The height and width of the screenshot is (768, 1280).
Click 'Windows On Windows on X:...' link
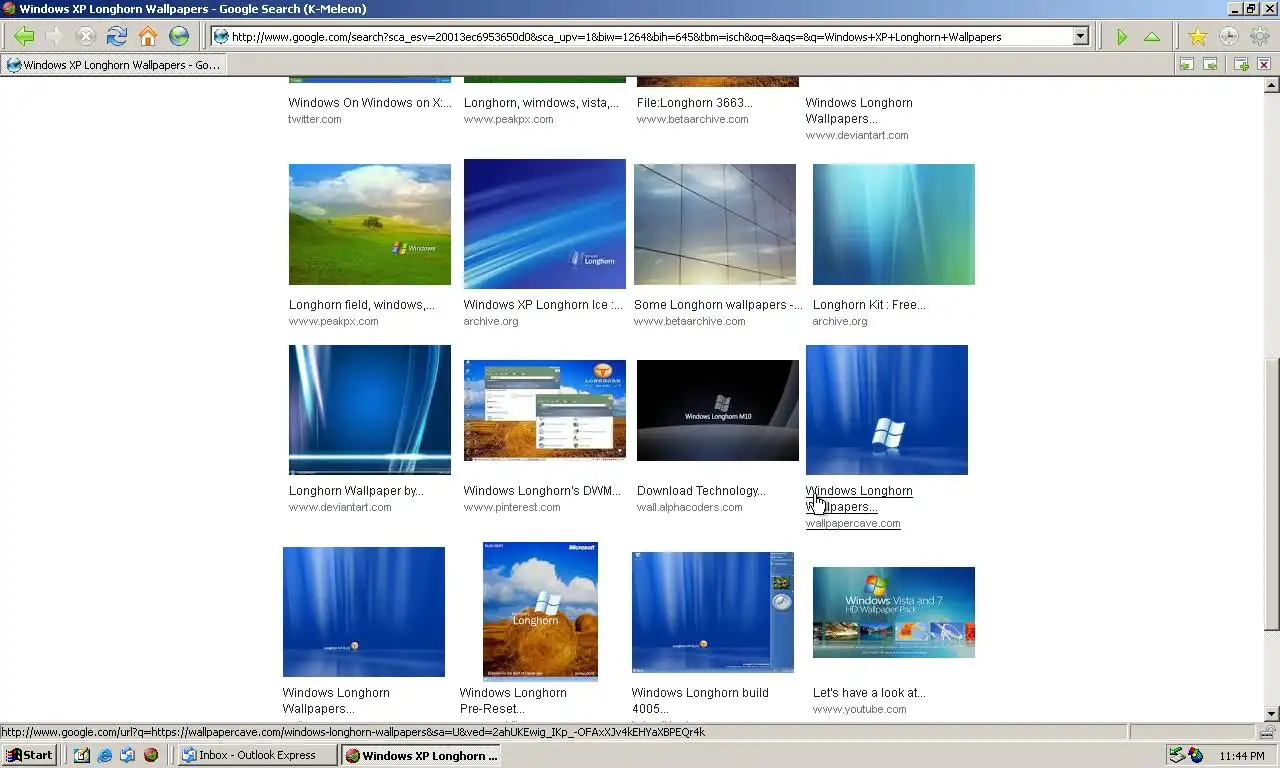point(370,103)
